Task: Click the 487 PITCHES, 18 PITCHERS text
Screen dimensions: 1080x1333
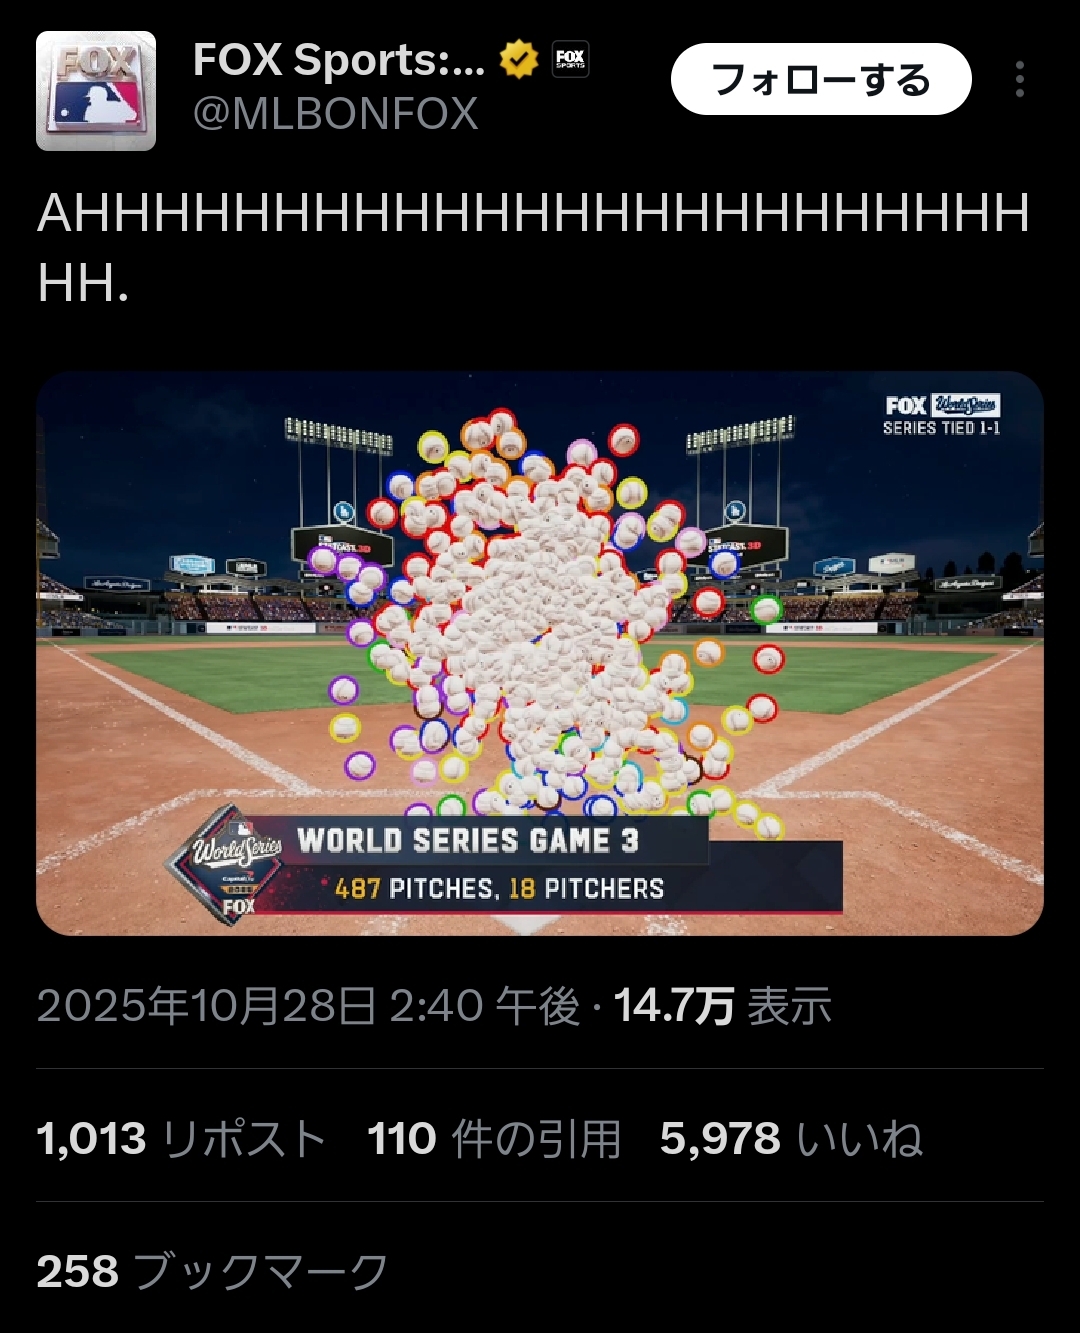Action: click(x=499, y=888)
